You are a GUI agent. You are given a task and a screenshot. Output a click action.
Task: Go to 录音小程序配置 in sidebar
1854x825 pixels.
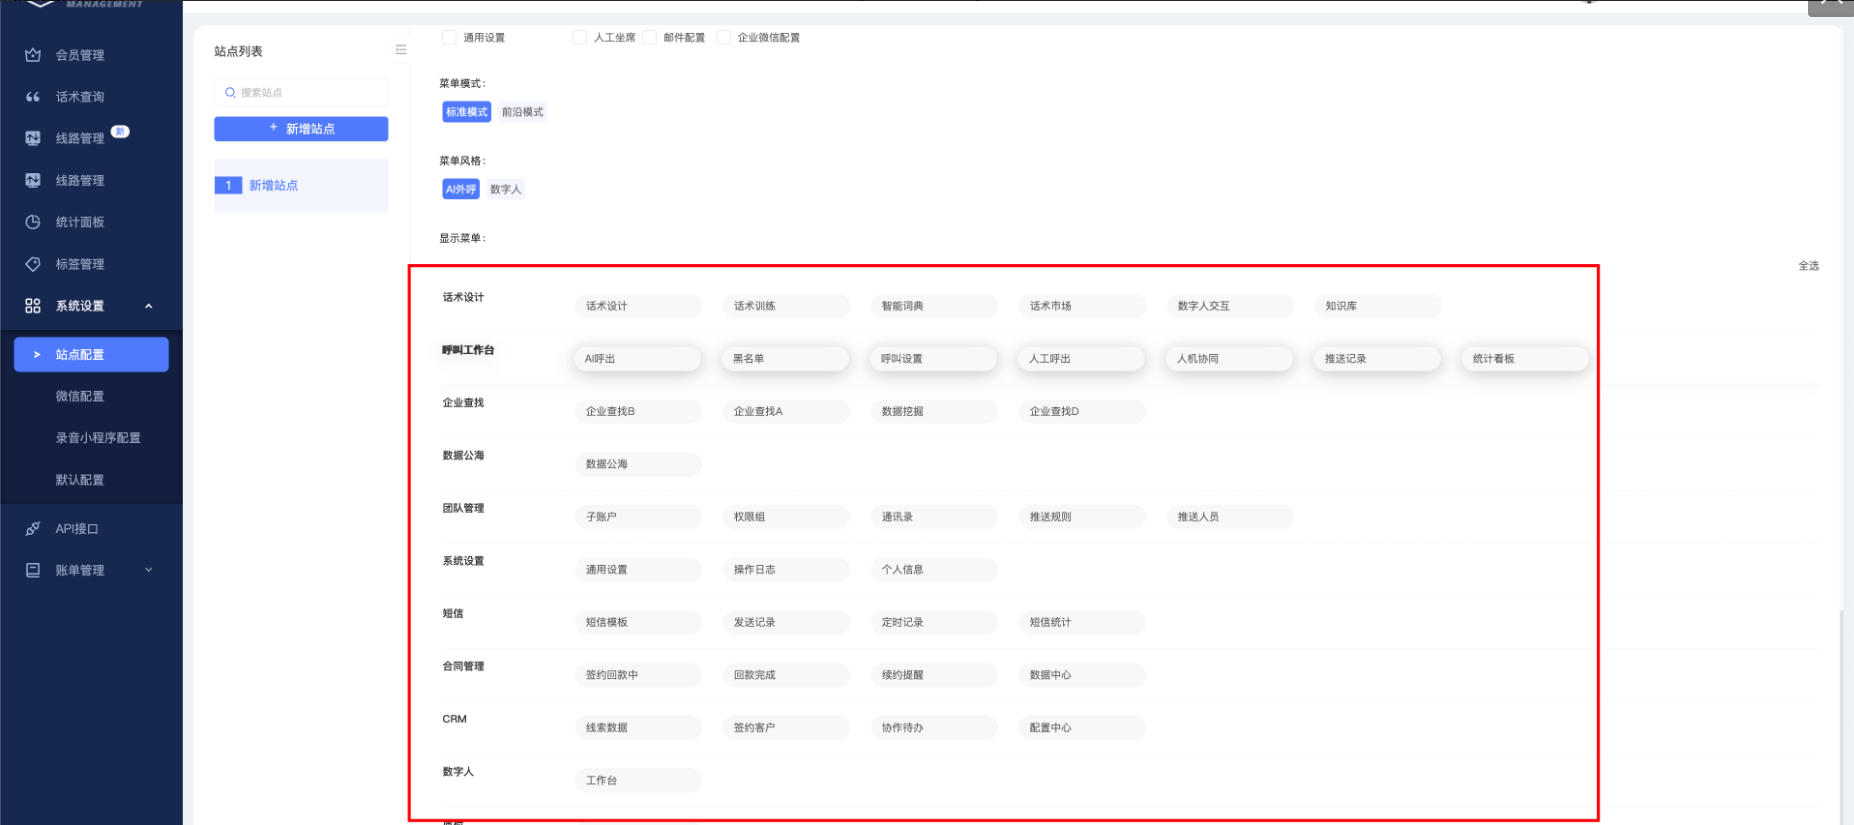pyautogui.click(x=98, y=438)
